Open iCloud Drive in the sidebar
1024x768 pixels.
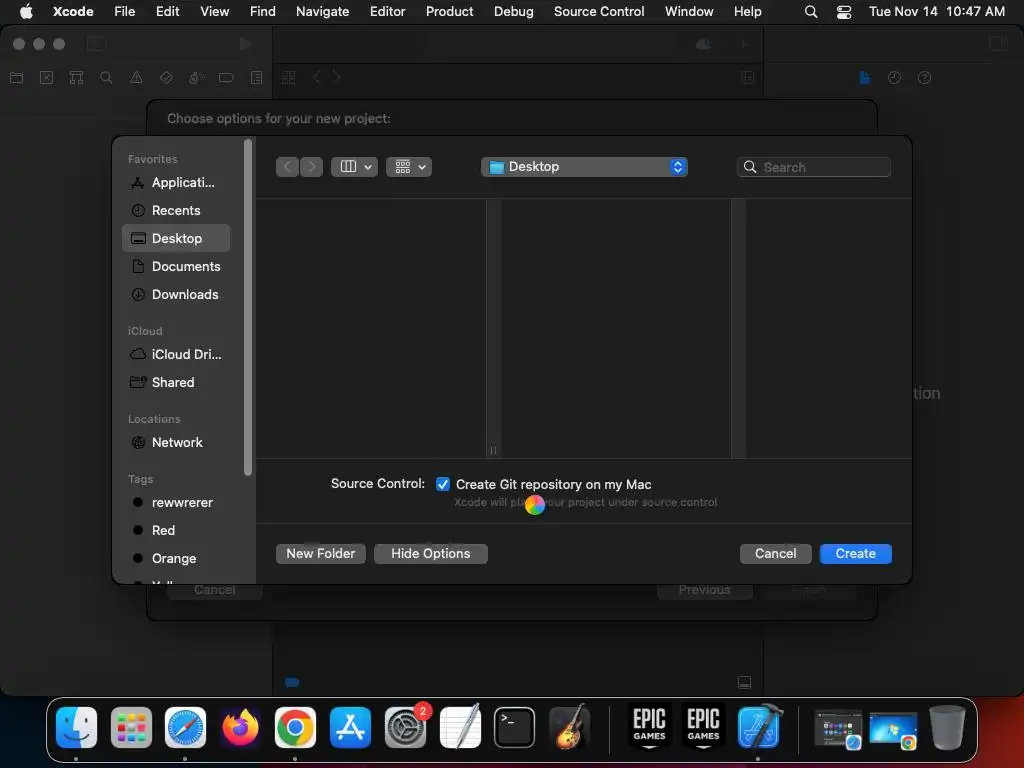pos(176,354)
